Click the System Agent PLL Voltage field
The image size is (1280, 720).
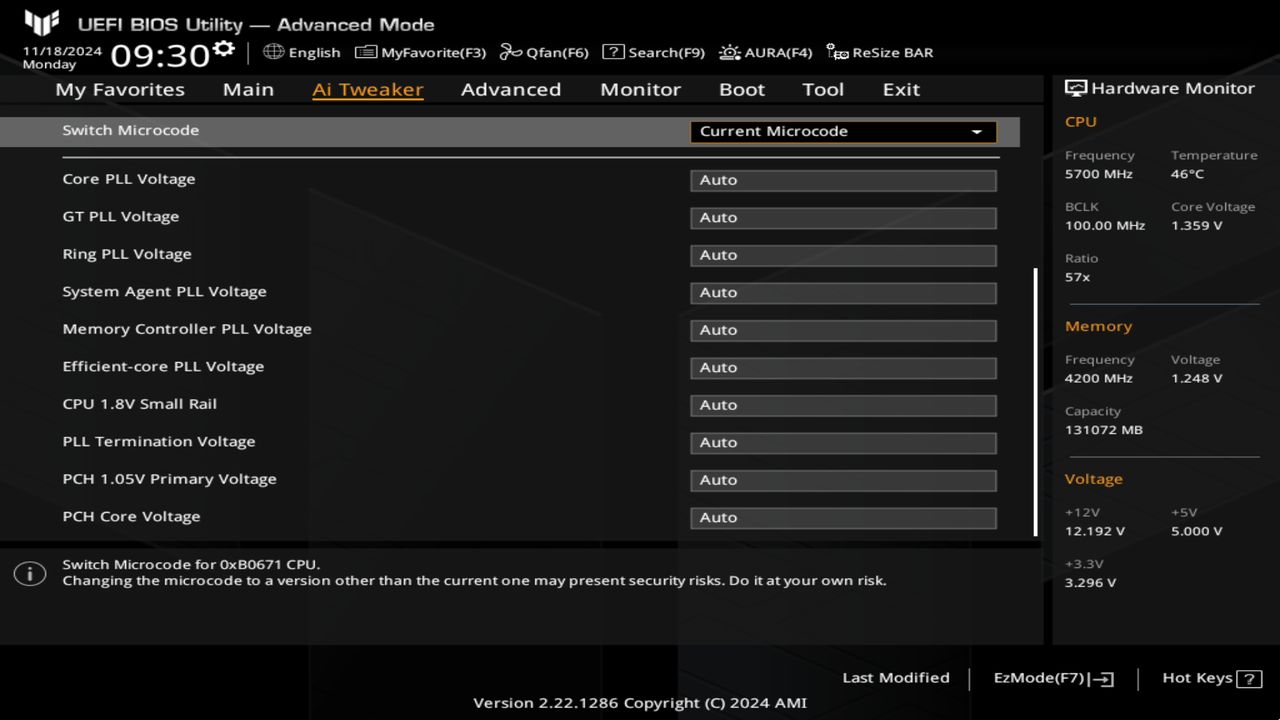[843, 293]
